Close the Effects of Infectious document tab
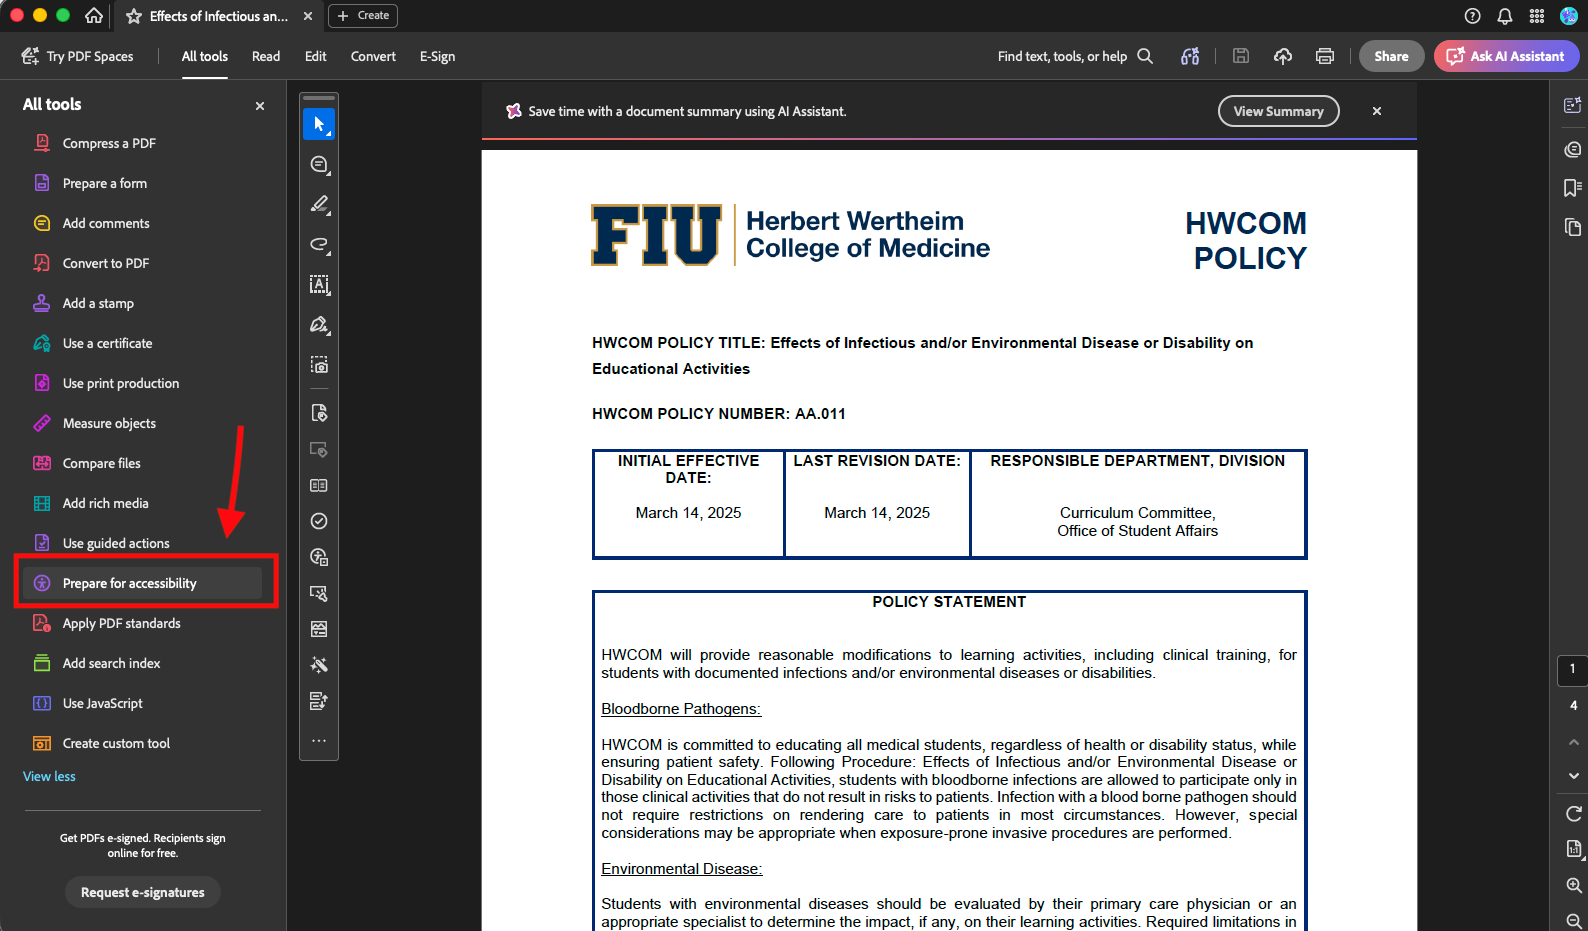This screenshot has width=1588, height=931. point(308,16)
